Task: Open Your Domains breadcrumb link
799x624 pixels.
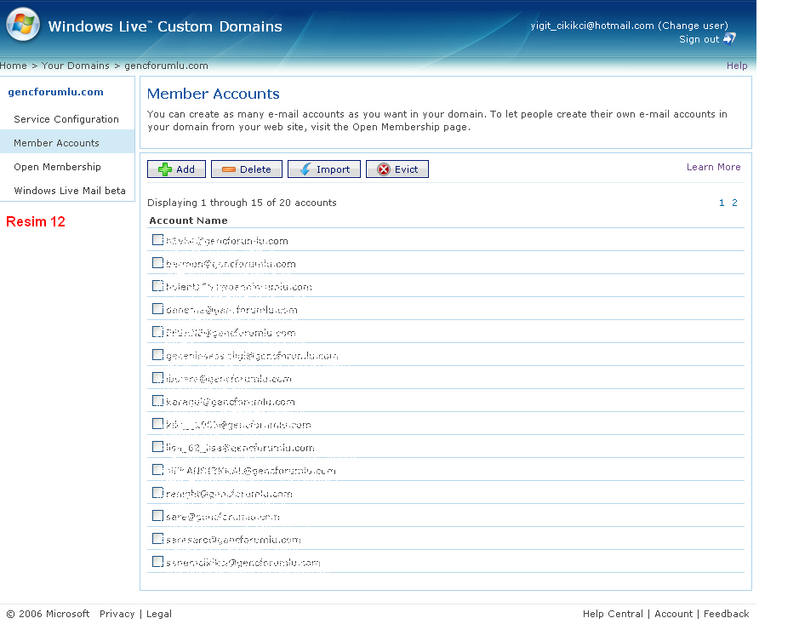Action: [x=75, y=66]
